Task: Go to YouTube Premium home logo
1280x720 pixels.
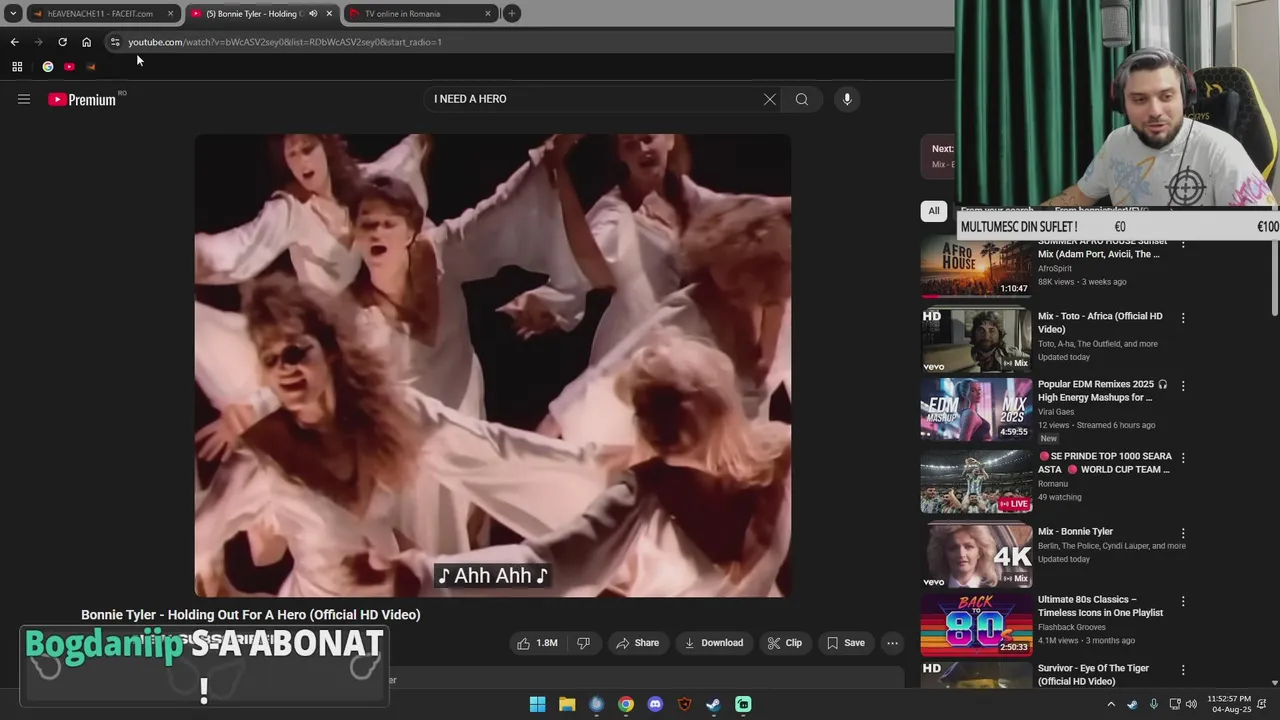Action: coord(83,99)
